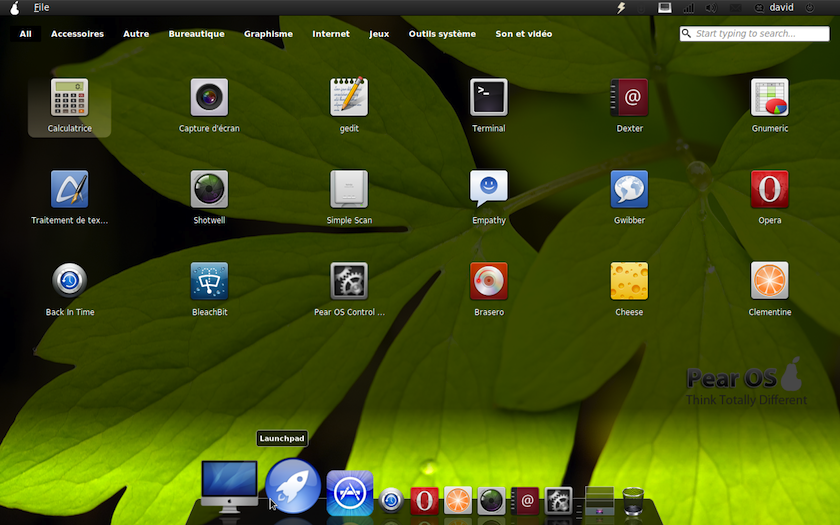Launch Terminal from the app grid
Screen dimensions: 840x525
pos(489,98)
